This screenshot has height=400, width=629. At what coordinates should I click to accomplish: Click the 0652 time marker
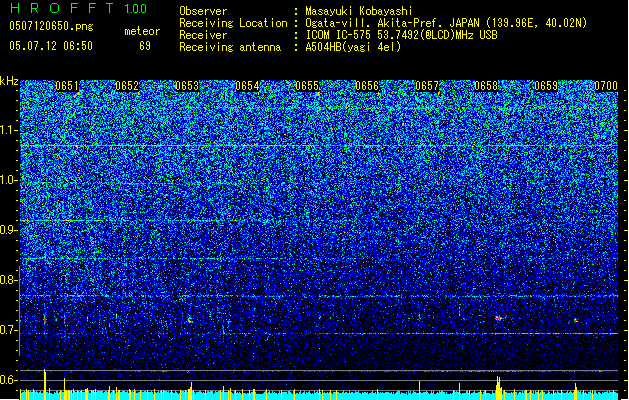127,86
